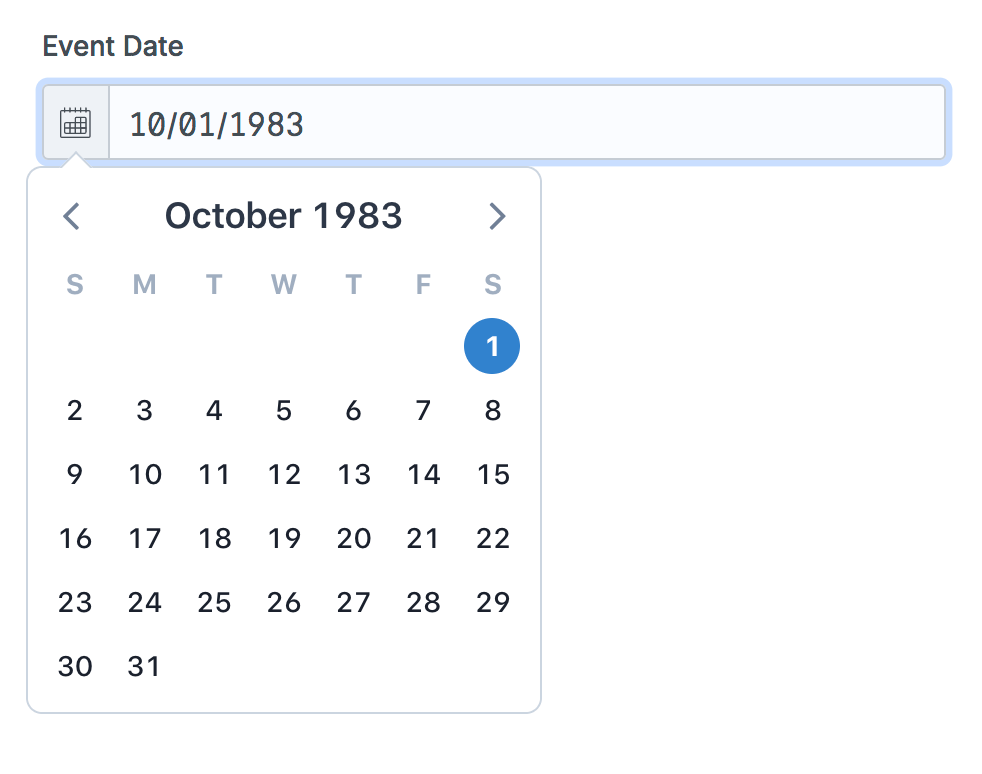Screen dimensions: 982x774
Task: Go to the previous month with left chevron
Action: [x=71, y=216]
